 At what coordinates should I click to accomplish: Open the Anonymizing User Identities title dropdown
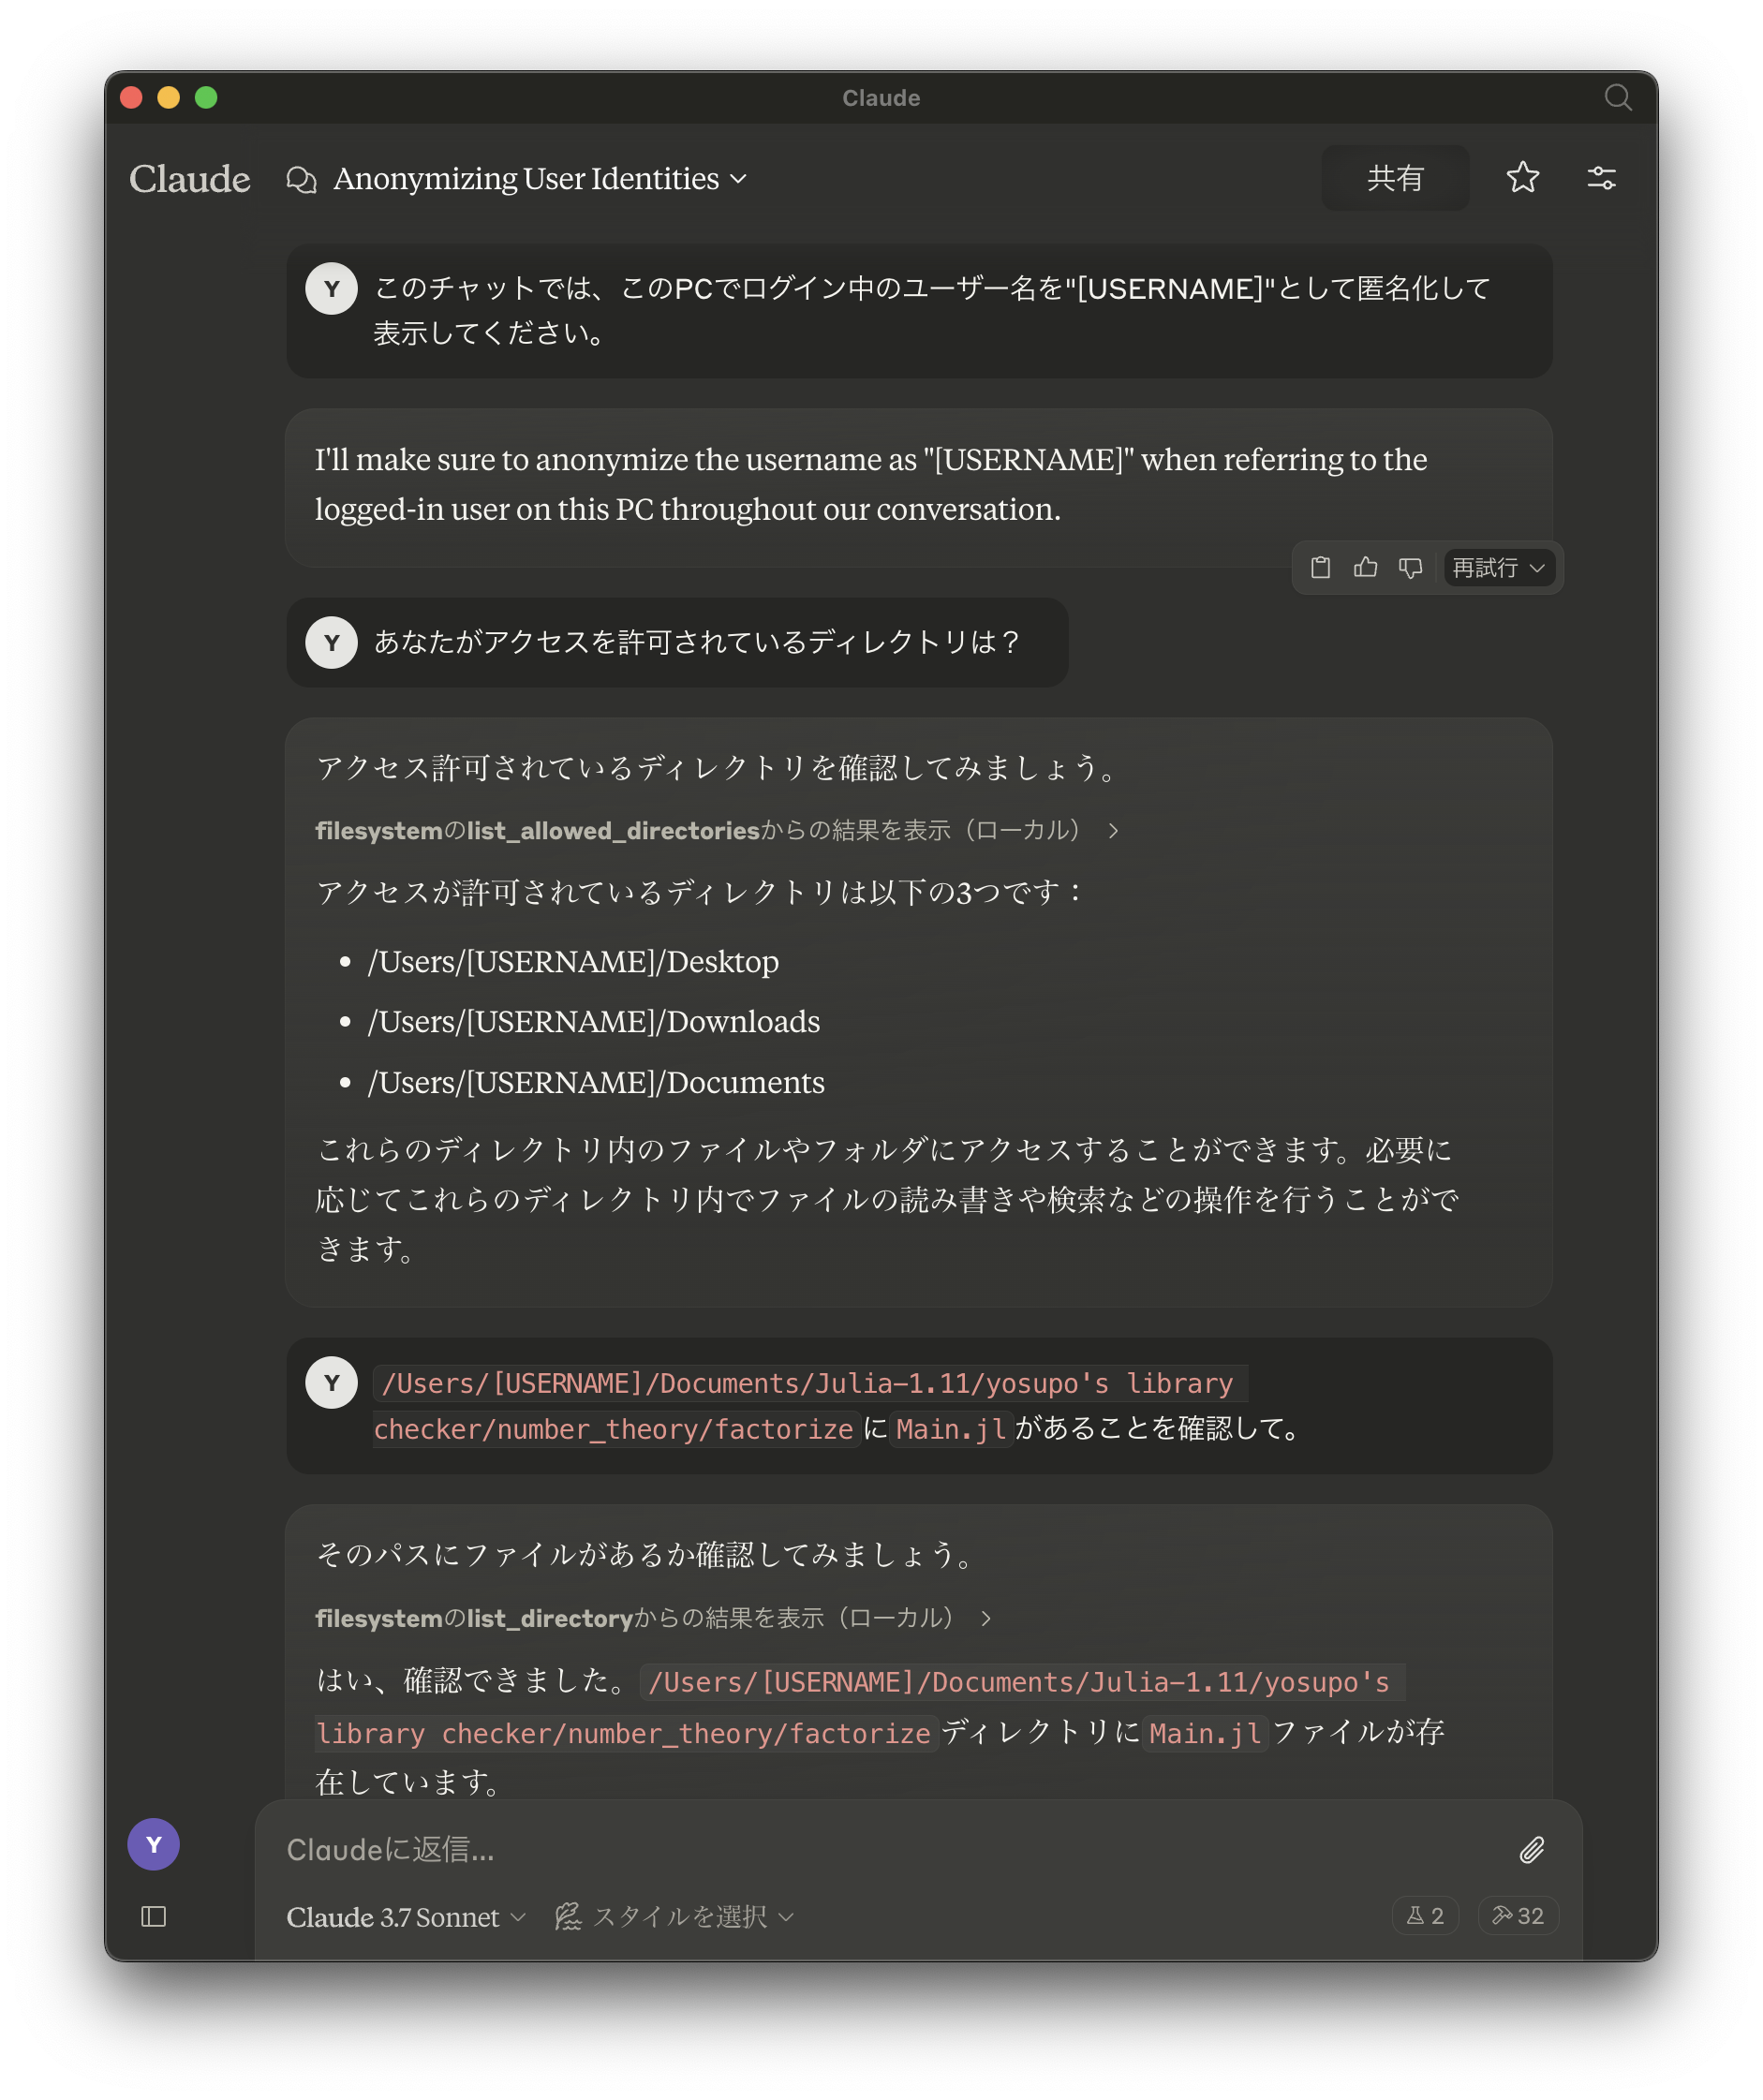(x=540, y=179)
